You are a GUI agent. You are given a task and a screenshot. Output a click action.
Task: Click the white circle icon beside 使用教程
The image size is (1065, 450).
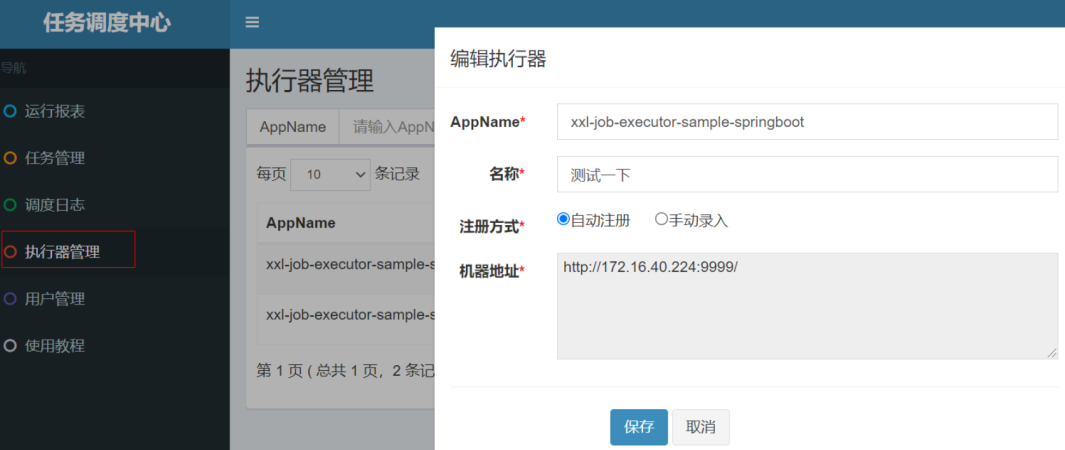(10, 346)
